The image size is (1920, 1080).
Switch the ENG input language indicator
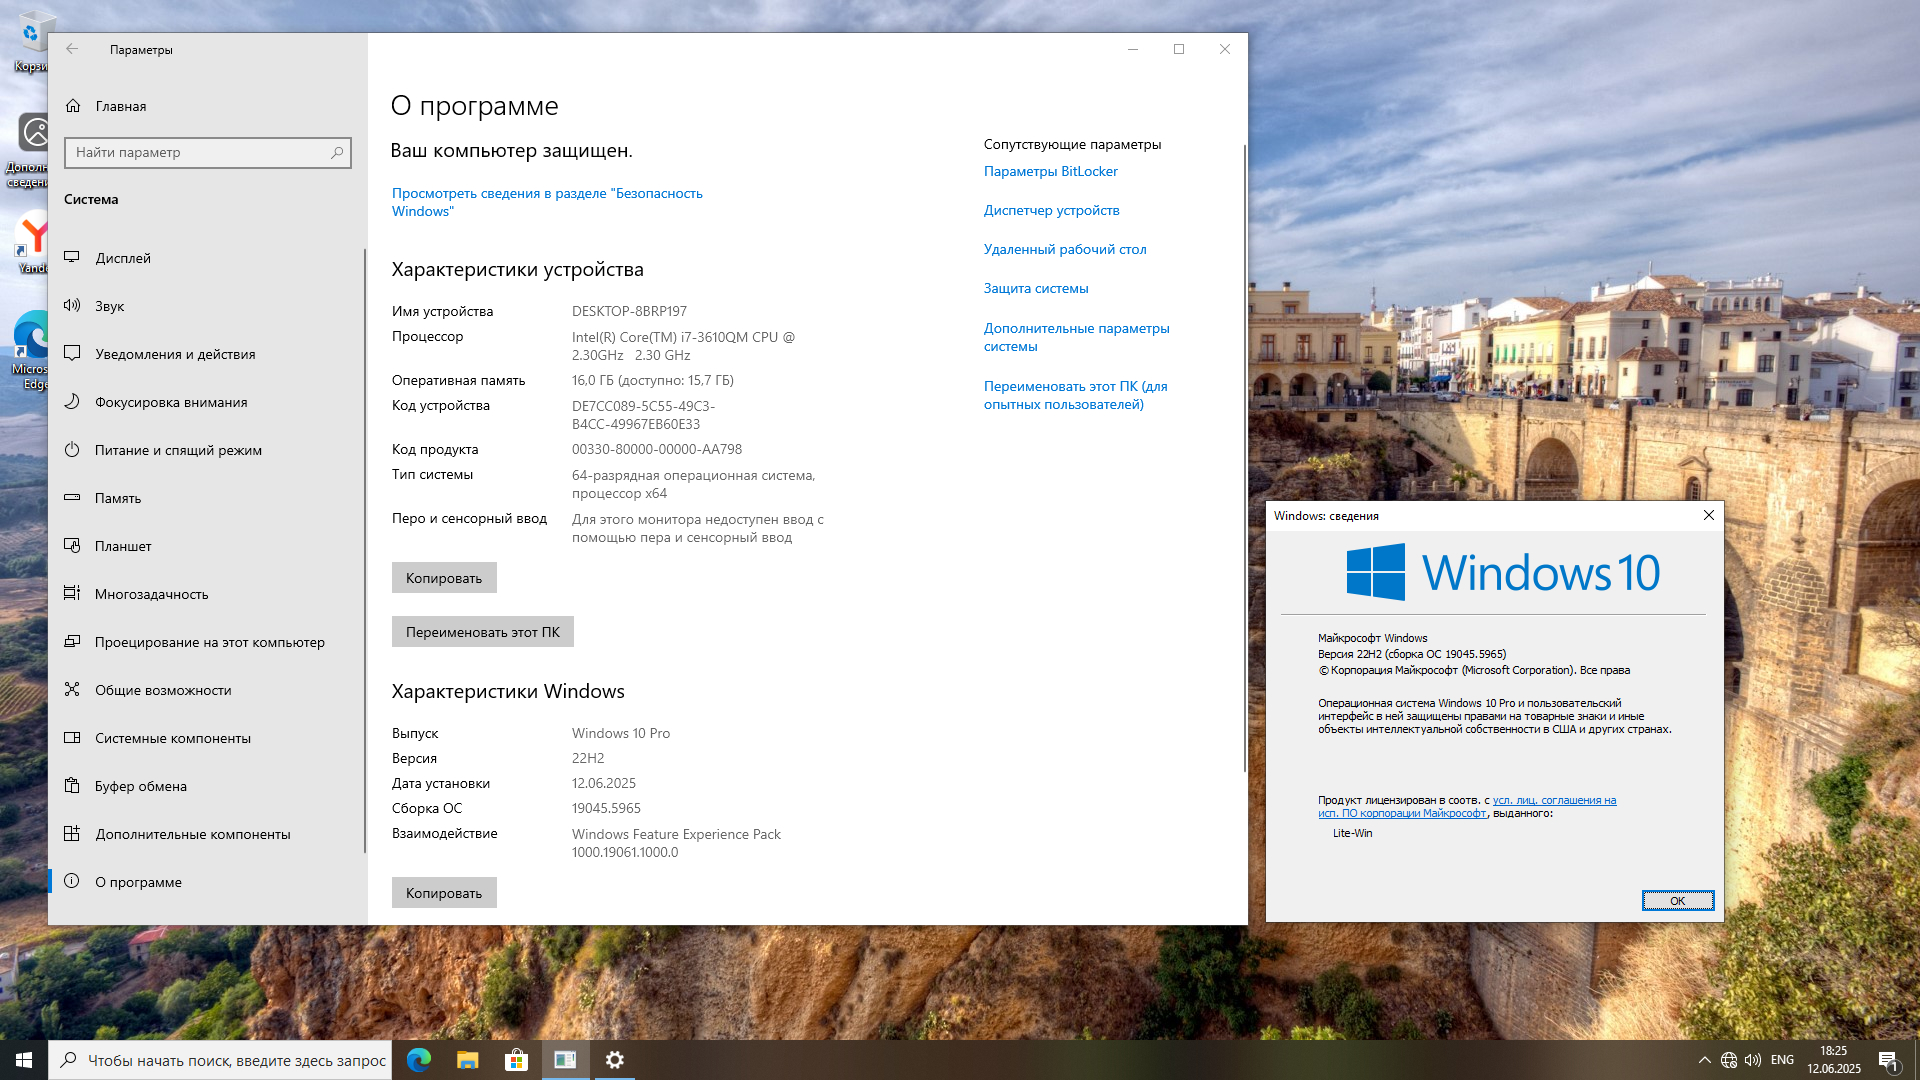[1782, 1060]
